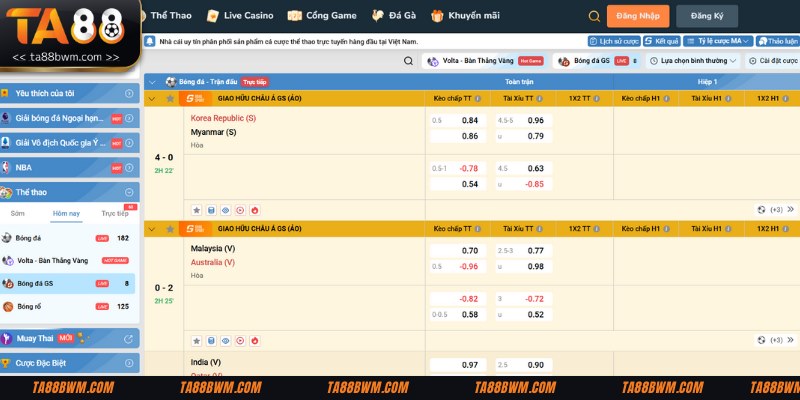Viewport: 800px width, 400px height.
Task: Click info icon beside first Tài Xỉu TT
Action: (539, 98)
